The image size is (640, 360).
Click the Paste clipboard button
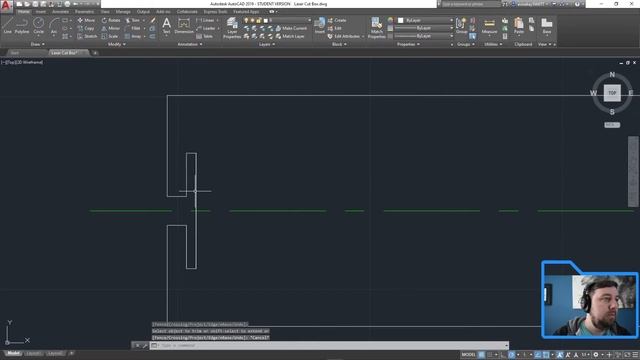(519, 26)
